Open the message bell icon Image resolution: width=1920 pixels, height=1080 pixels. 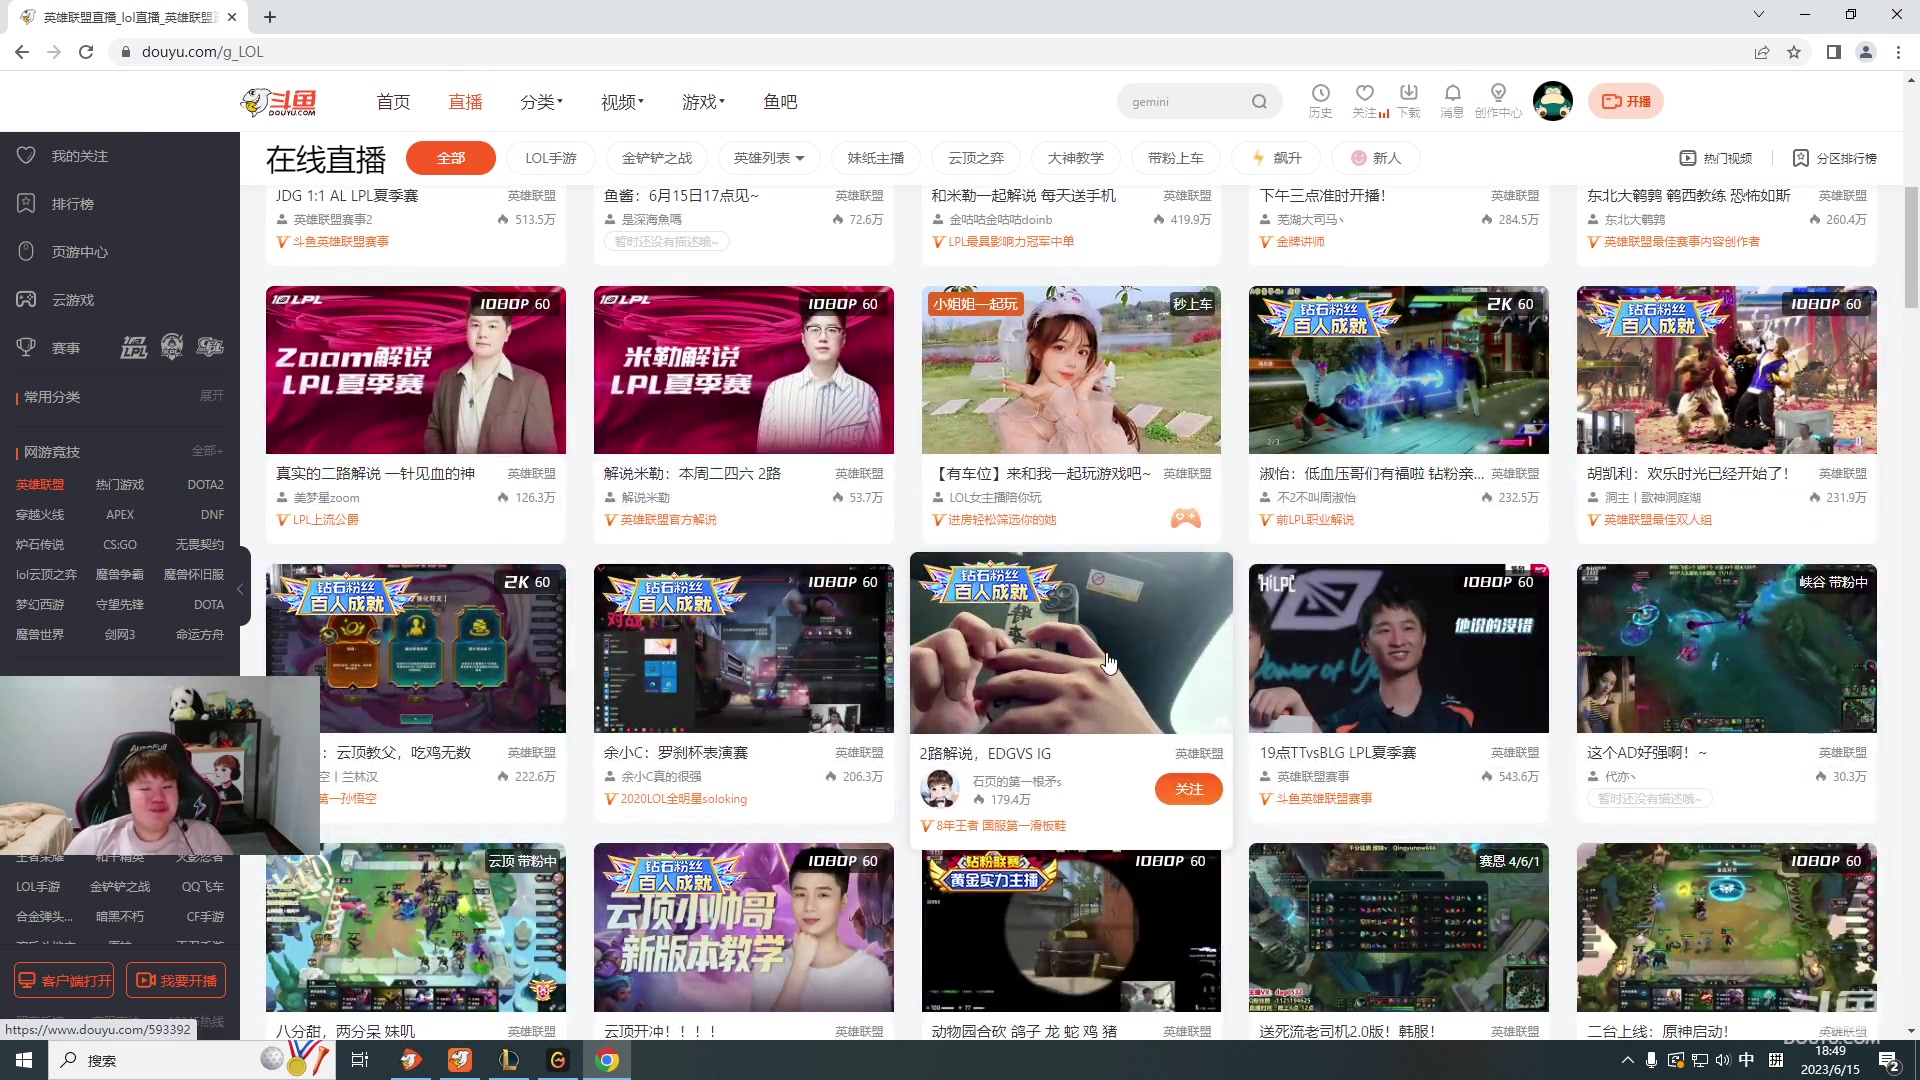pyautogui.click(x=1452, y=93)
